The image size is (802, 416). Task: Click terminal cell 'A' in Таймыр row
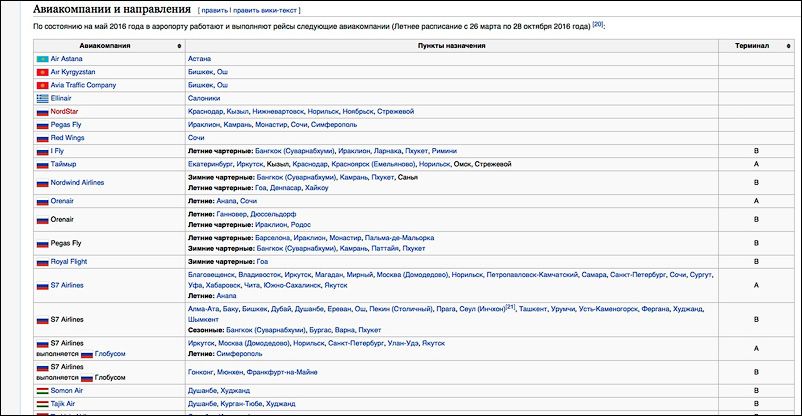point(756,165)
